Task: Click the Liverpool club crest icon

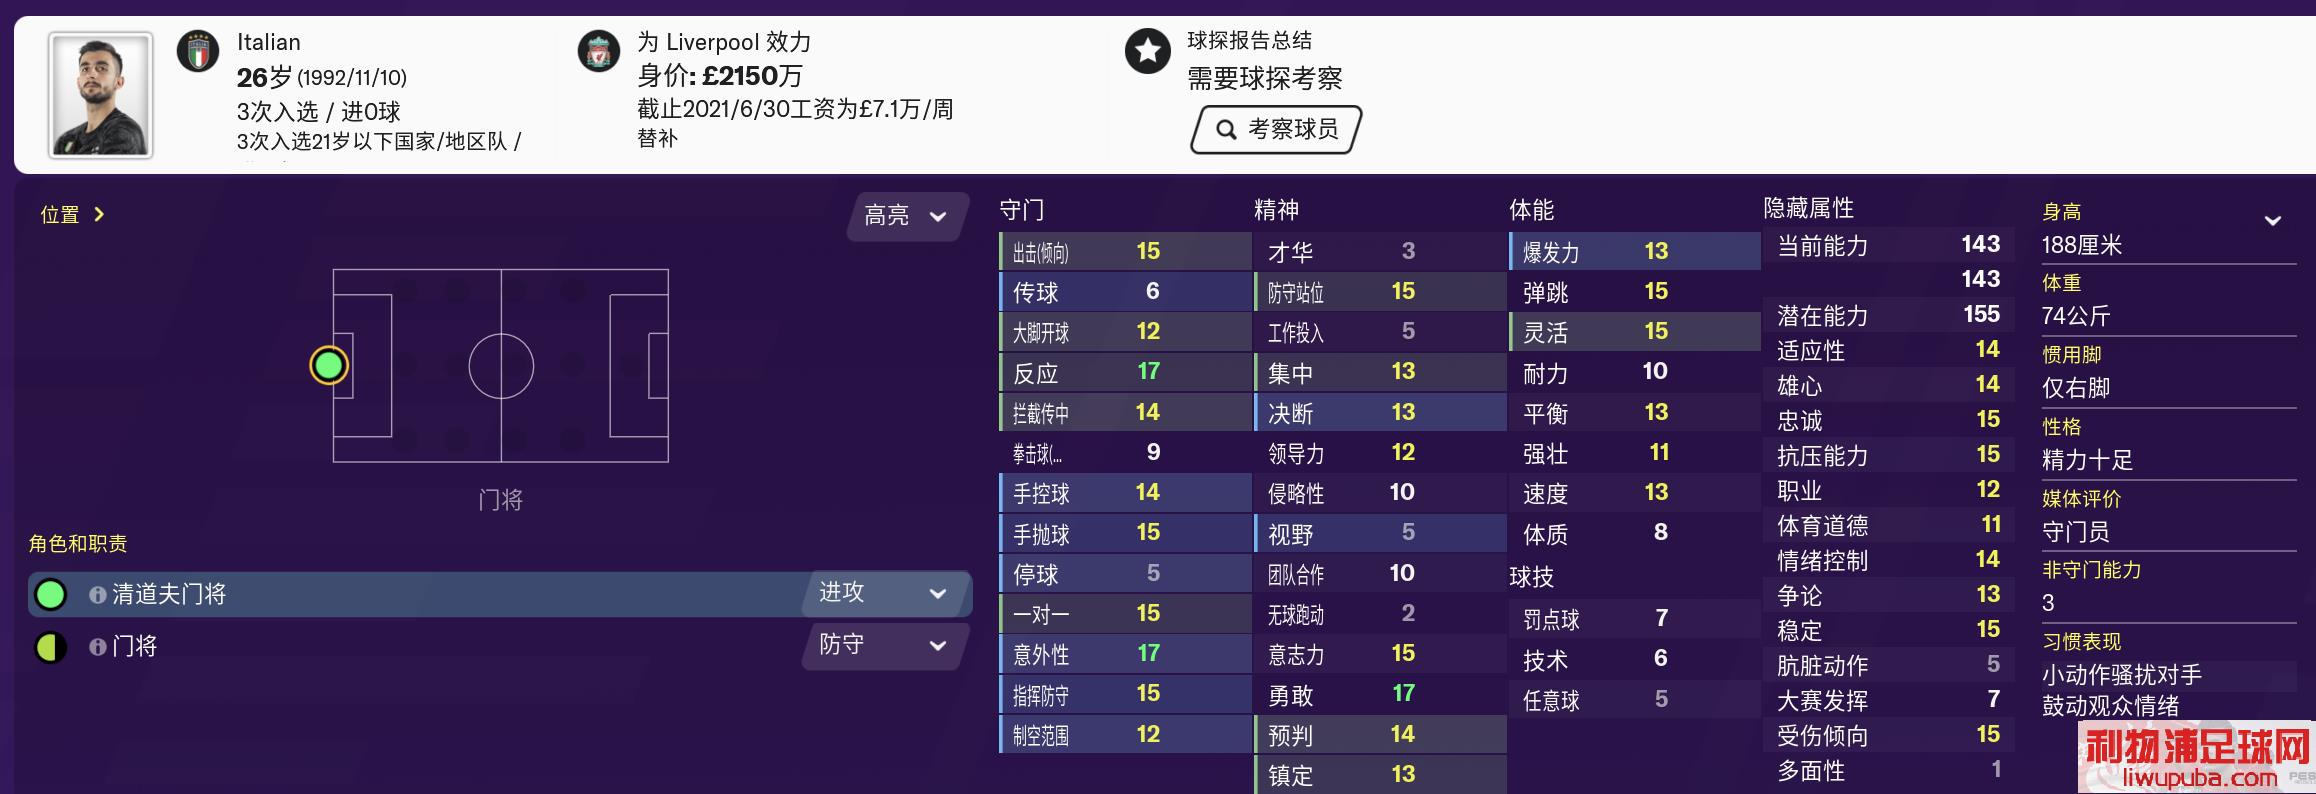Action: coord(599,51)
